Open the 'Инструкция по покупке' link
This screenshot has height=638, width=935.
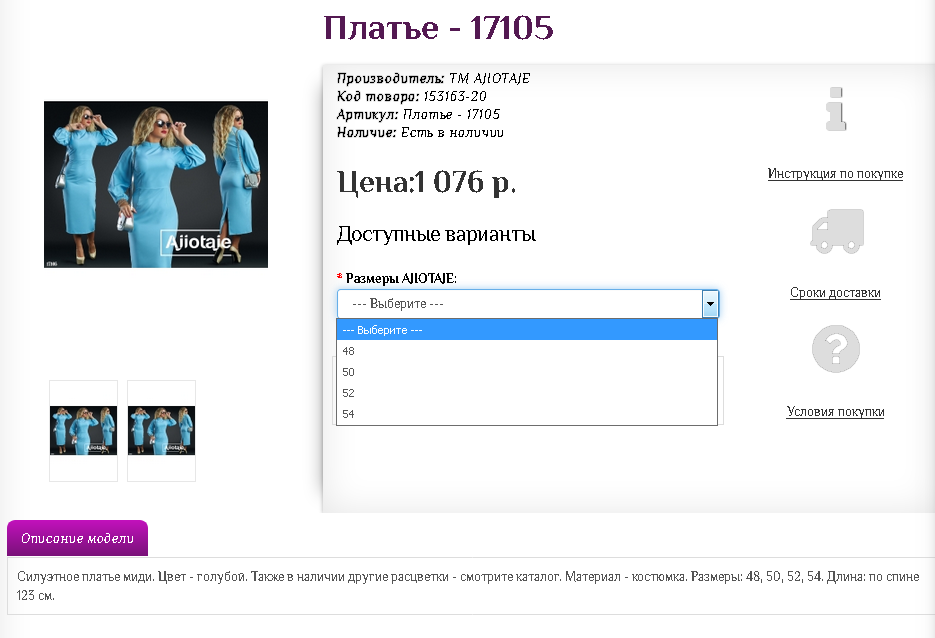pyautogui.click(x=835, y=174)
